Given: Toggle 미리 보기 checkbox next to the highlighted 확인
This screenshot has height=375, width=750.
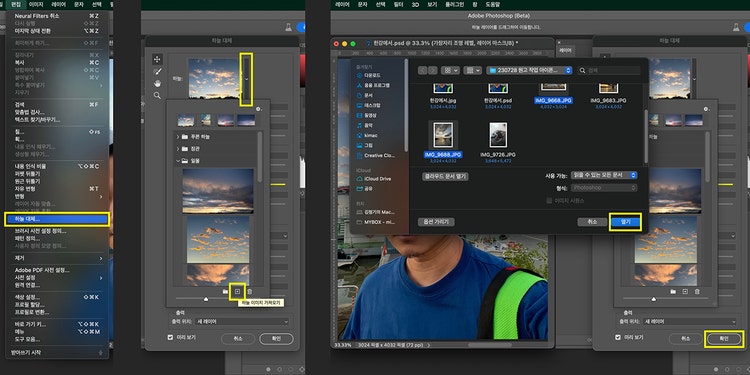Looking at the screenshot, I should pyautogui.click(x=618, y=337).
